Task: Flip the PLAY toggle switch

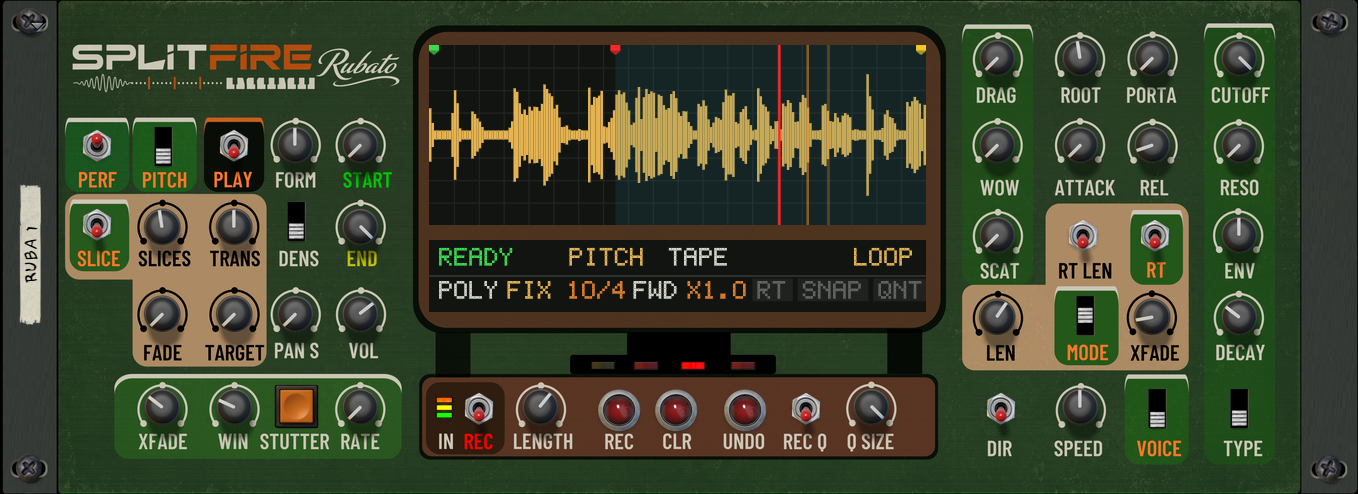Action: 232,147
